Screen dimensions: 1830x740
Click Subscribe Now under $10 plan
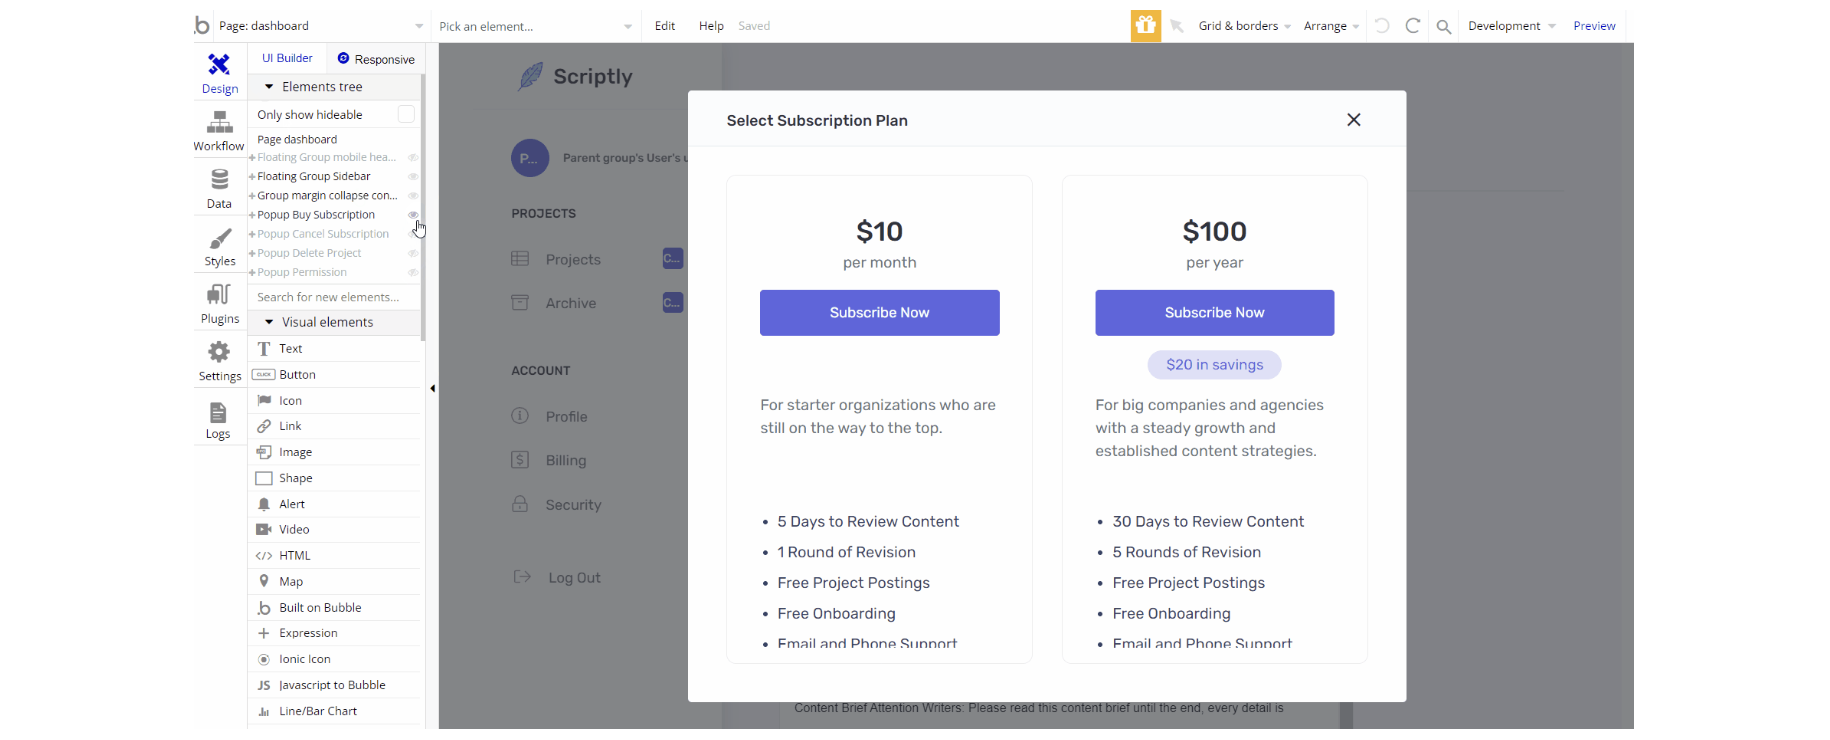[x=879, y=313]
